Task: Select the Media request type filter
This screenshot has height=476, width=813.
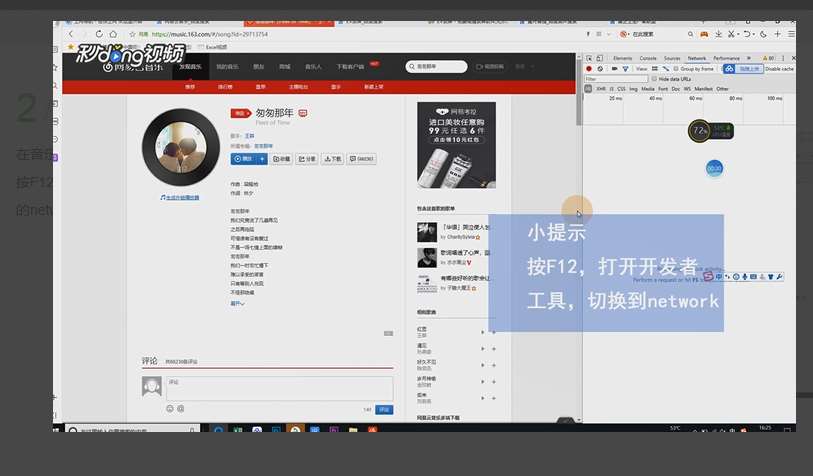Action: click(648, 89)
